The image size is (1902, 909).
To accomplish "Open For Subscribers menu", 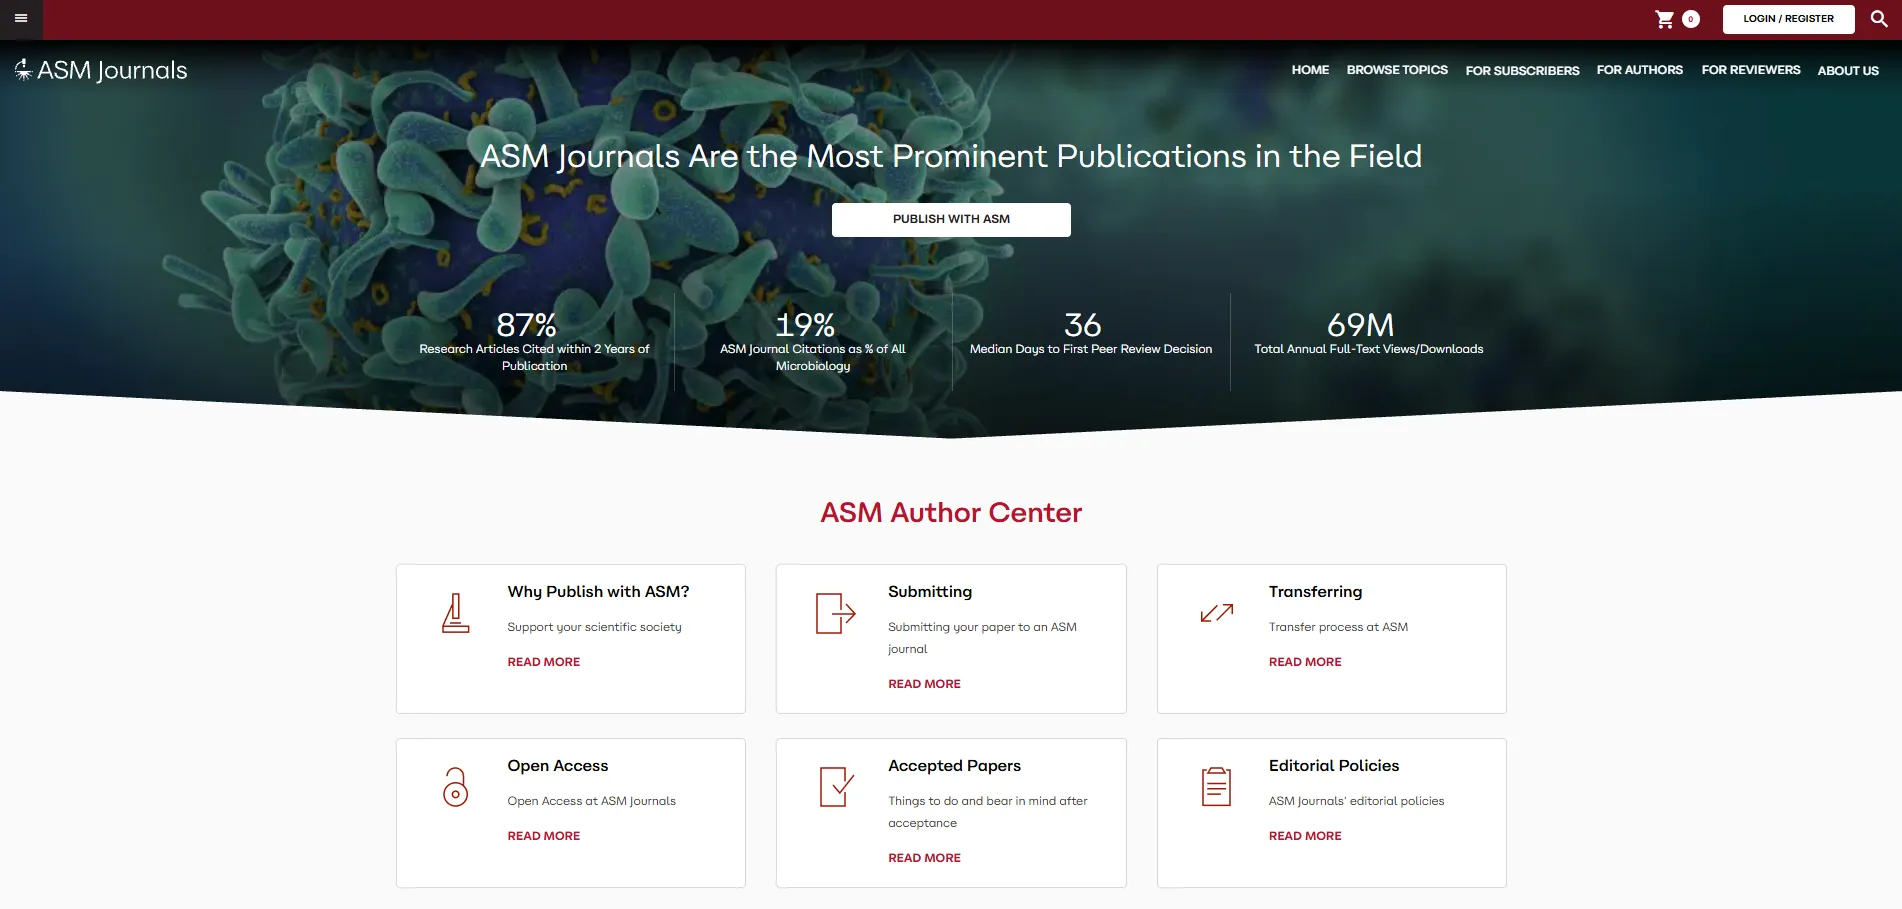I will click(x=1522, y=71).
